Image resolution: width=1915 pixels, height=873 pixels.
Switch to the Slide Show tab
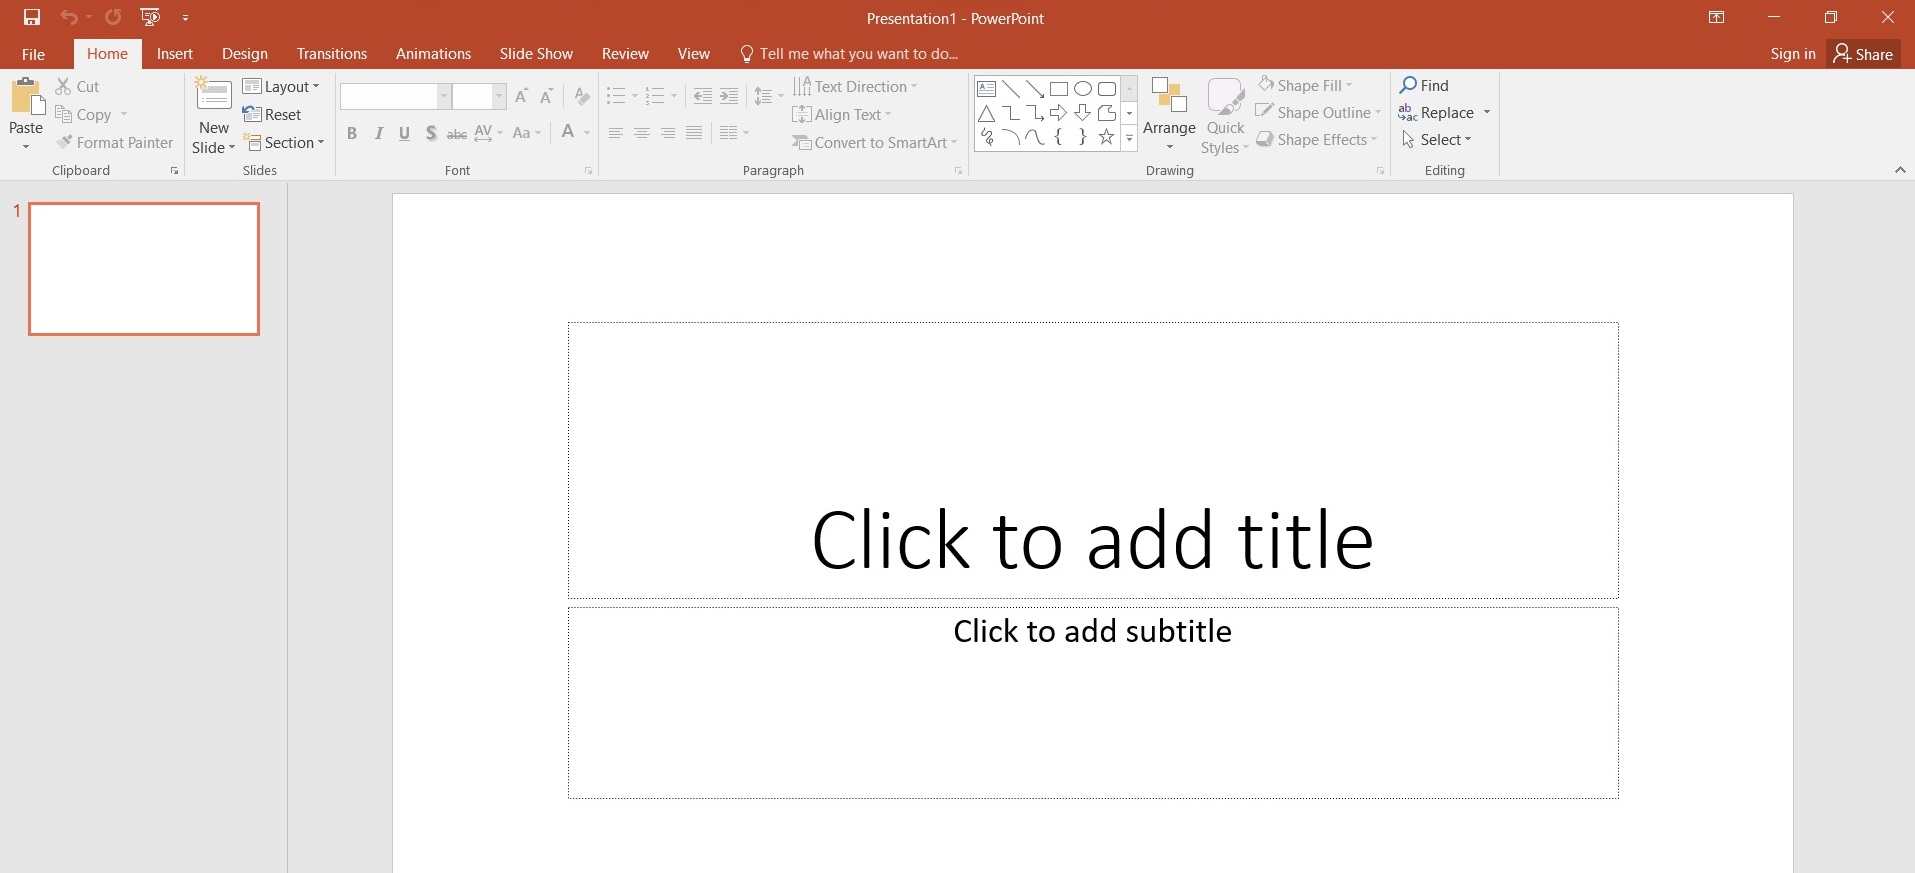click(x=536, y=54)
